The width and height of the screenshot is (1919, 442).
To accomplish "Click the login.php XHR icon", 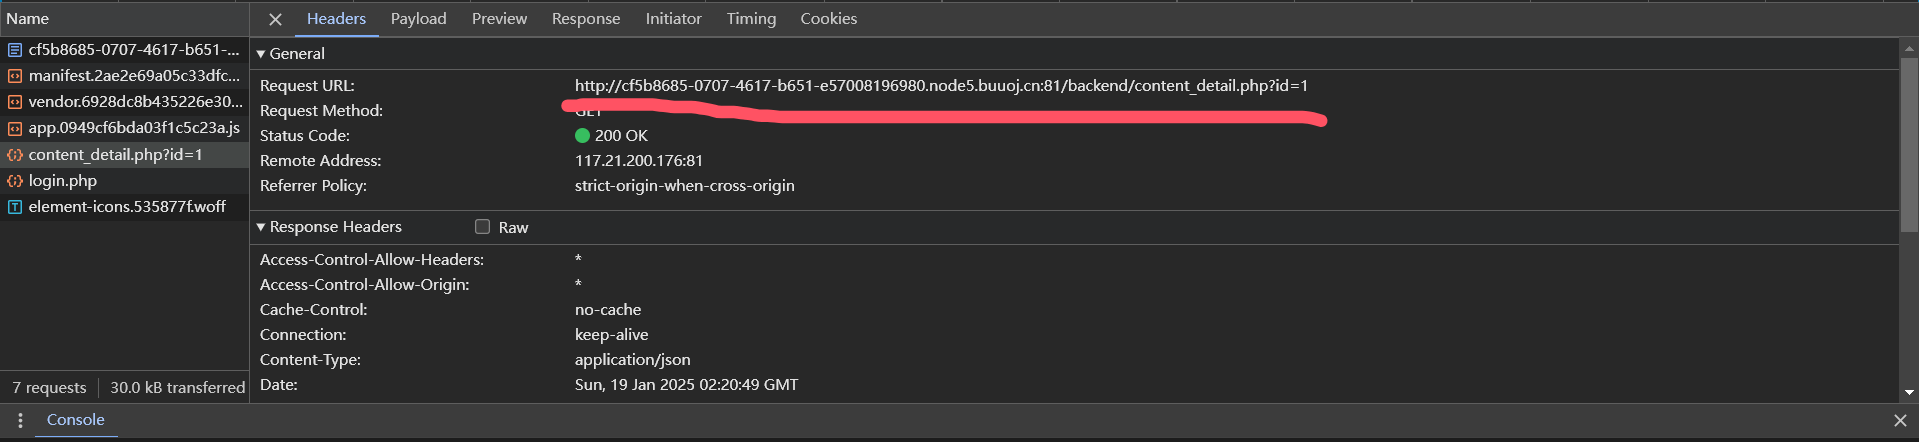I will [x=15, y=181].
